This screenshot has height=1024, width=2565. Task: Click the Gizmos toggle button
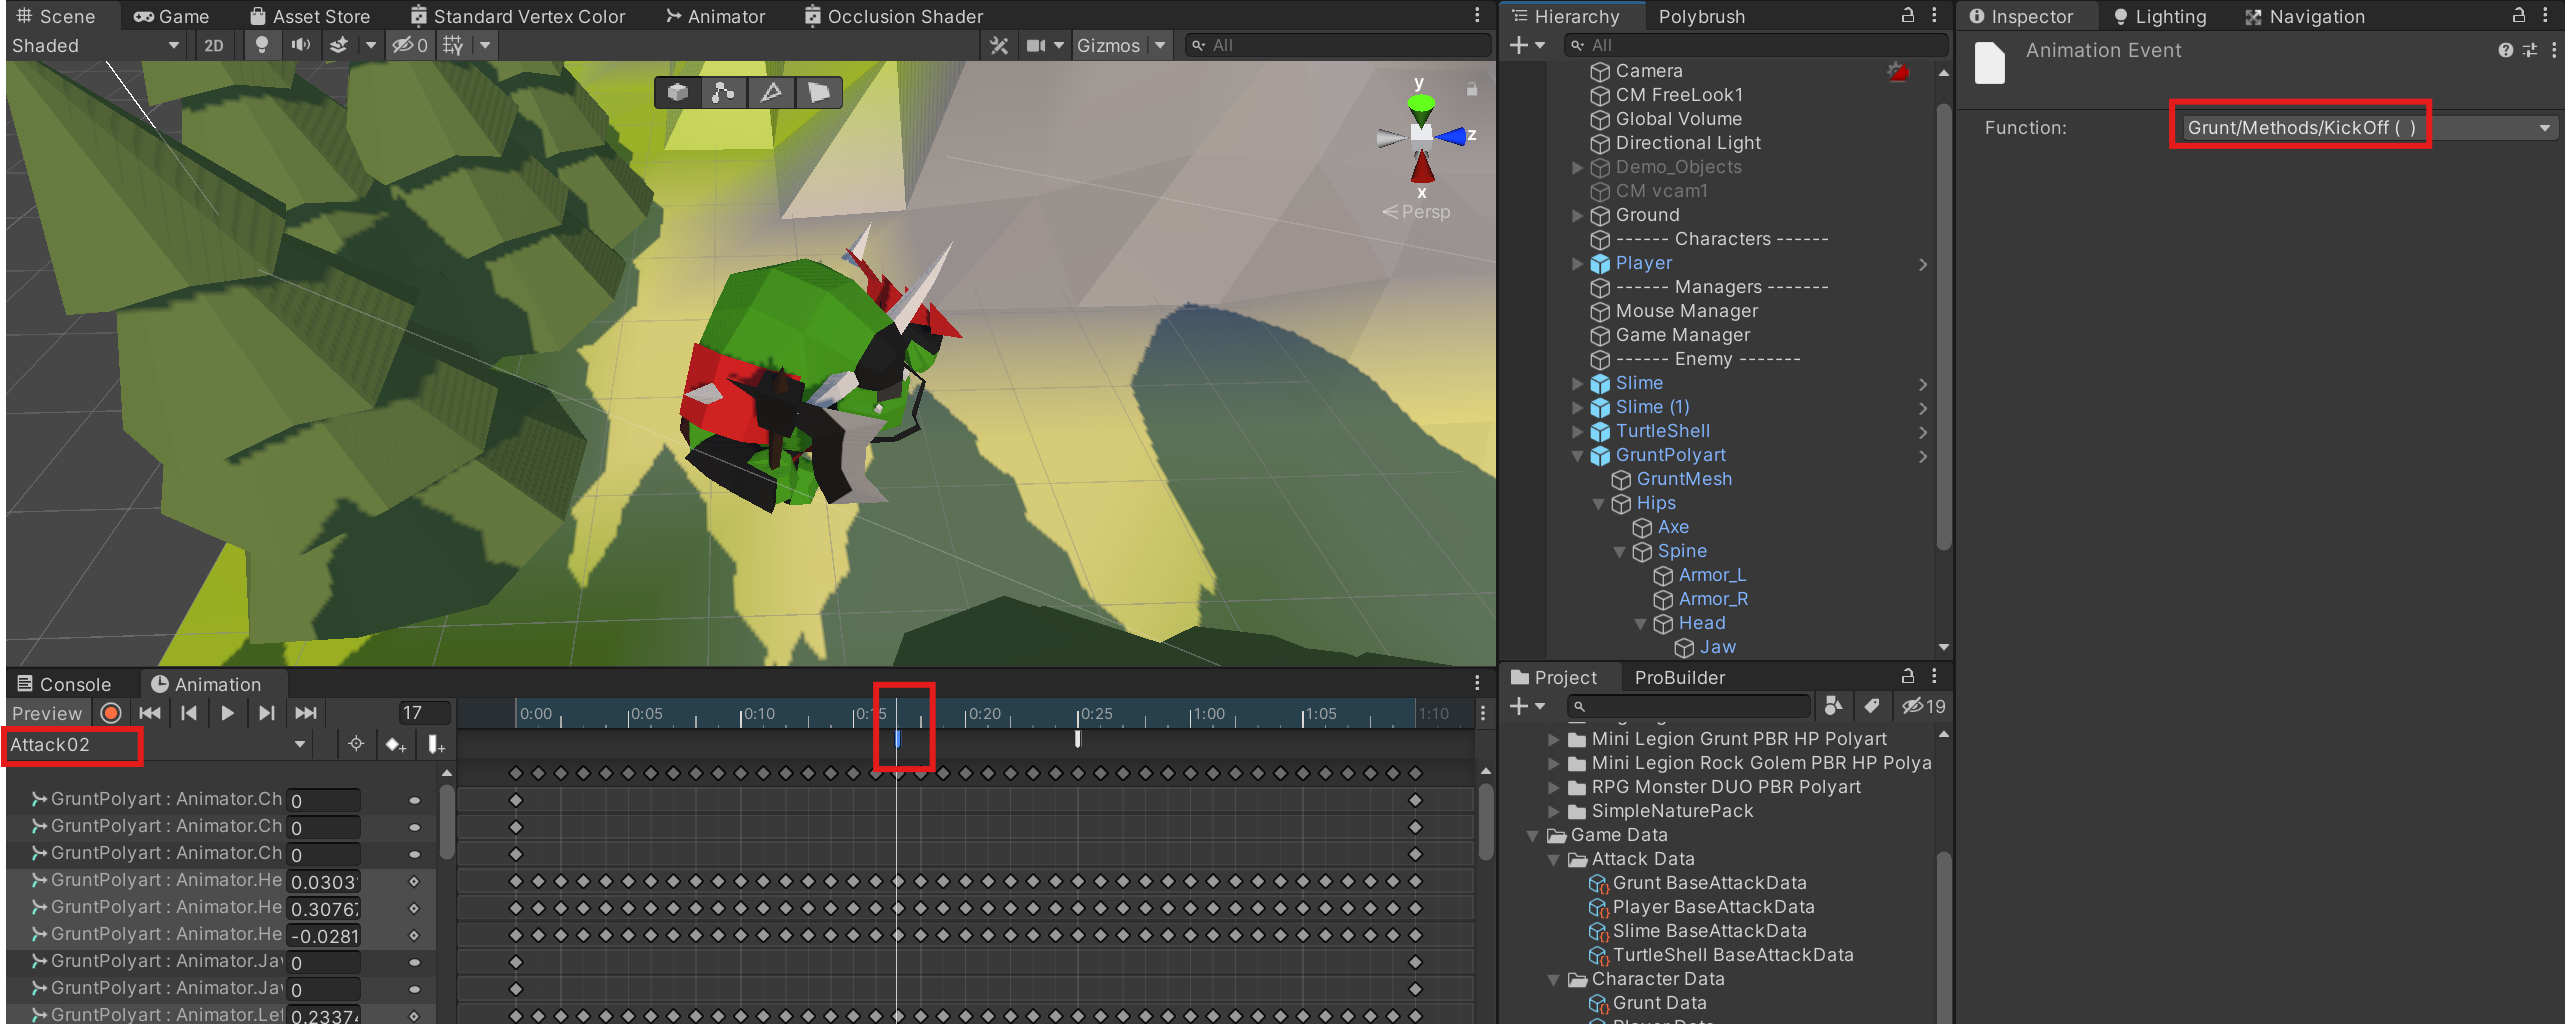pyautogui.click(x=1108, y=45)
